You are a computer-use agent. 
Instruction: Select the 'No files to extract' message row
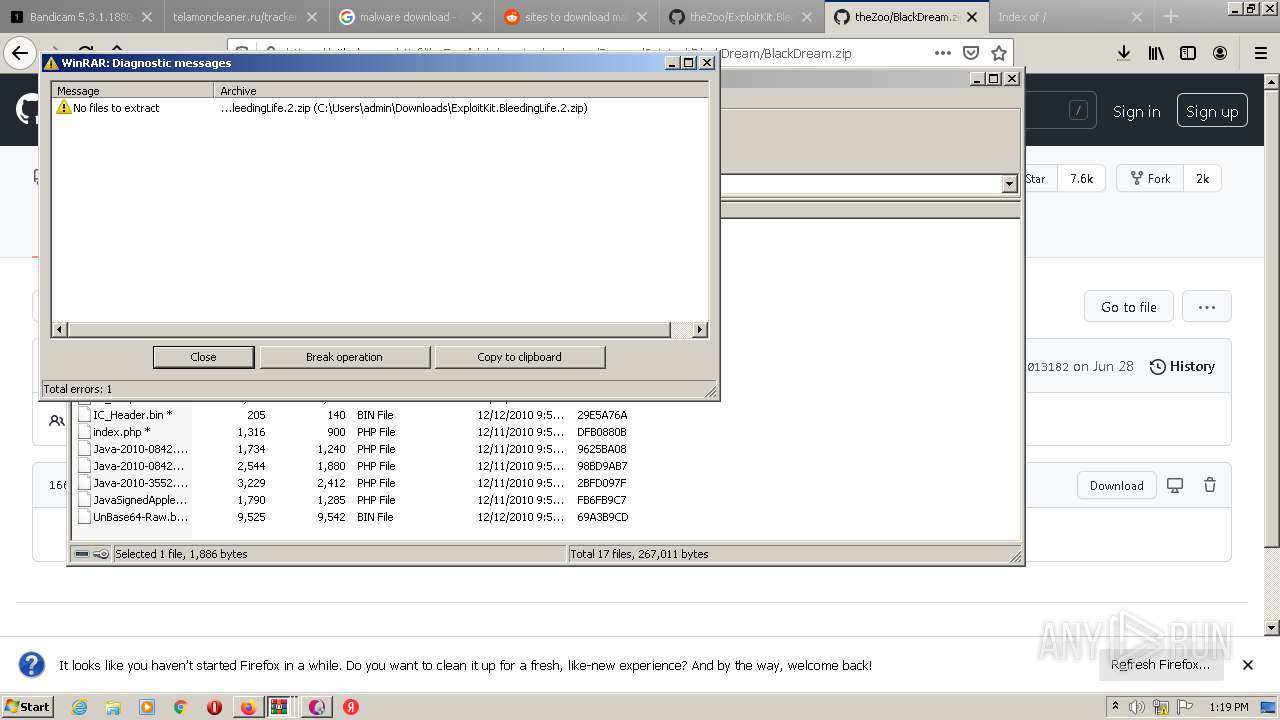tap(380, 108)
